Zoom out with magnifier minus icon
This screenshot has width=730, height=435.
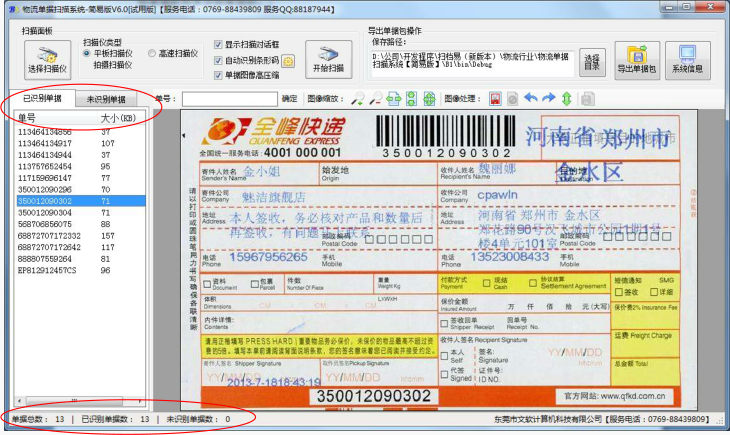pos(376,99)
